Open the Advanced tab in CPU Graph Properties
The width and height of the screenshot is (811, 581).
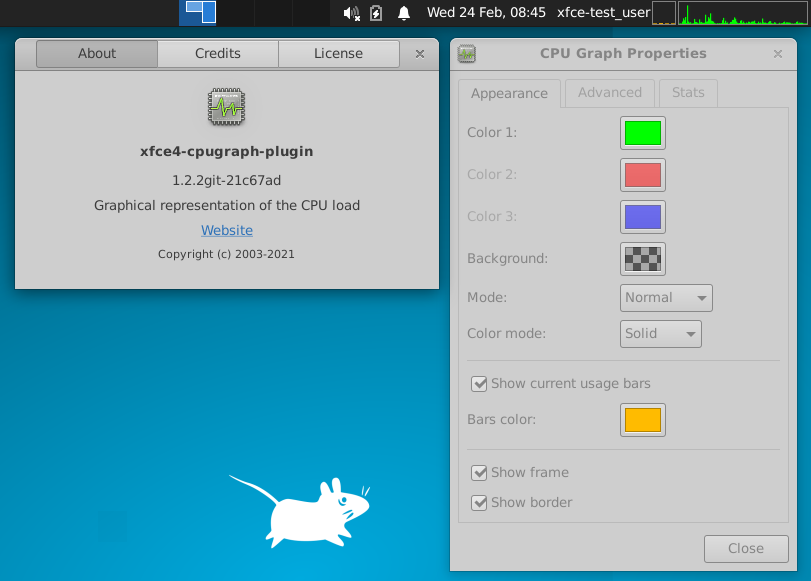click(x=610, y=93)
